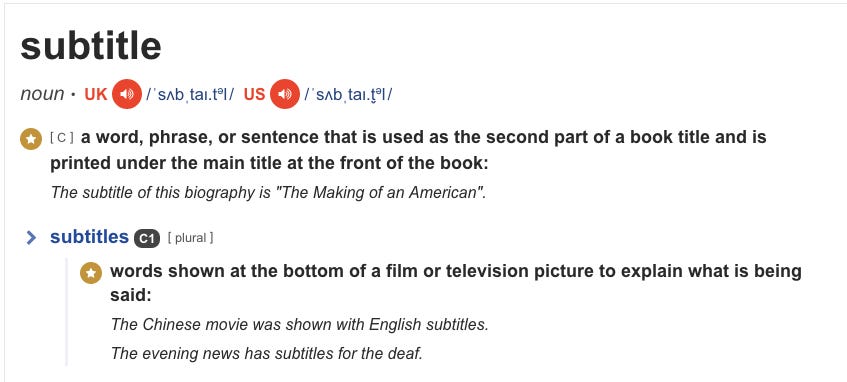This screenshot has height=382, width=847.
Task: Click the evening news example sentence
Action: coord(266,353)
